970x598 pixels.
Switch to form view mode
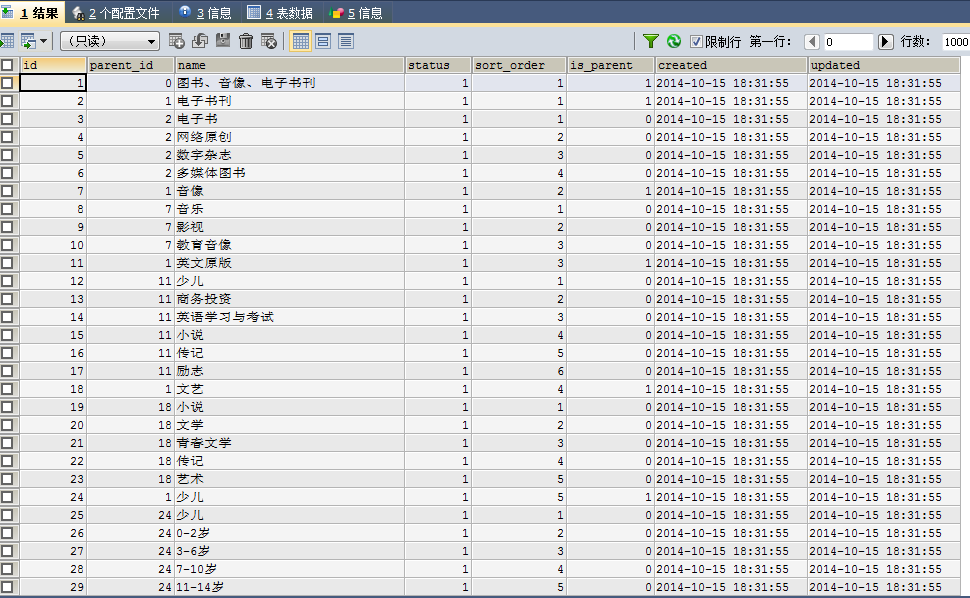323,41
